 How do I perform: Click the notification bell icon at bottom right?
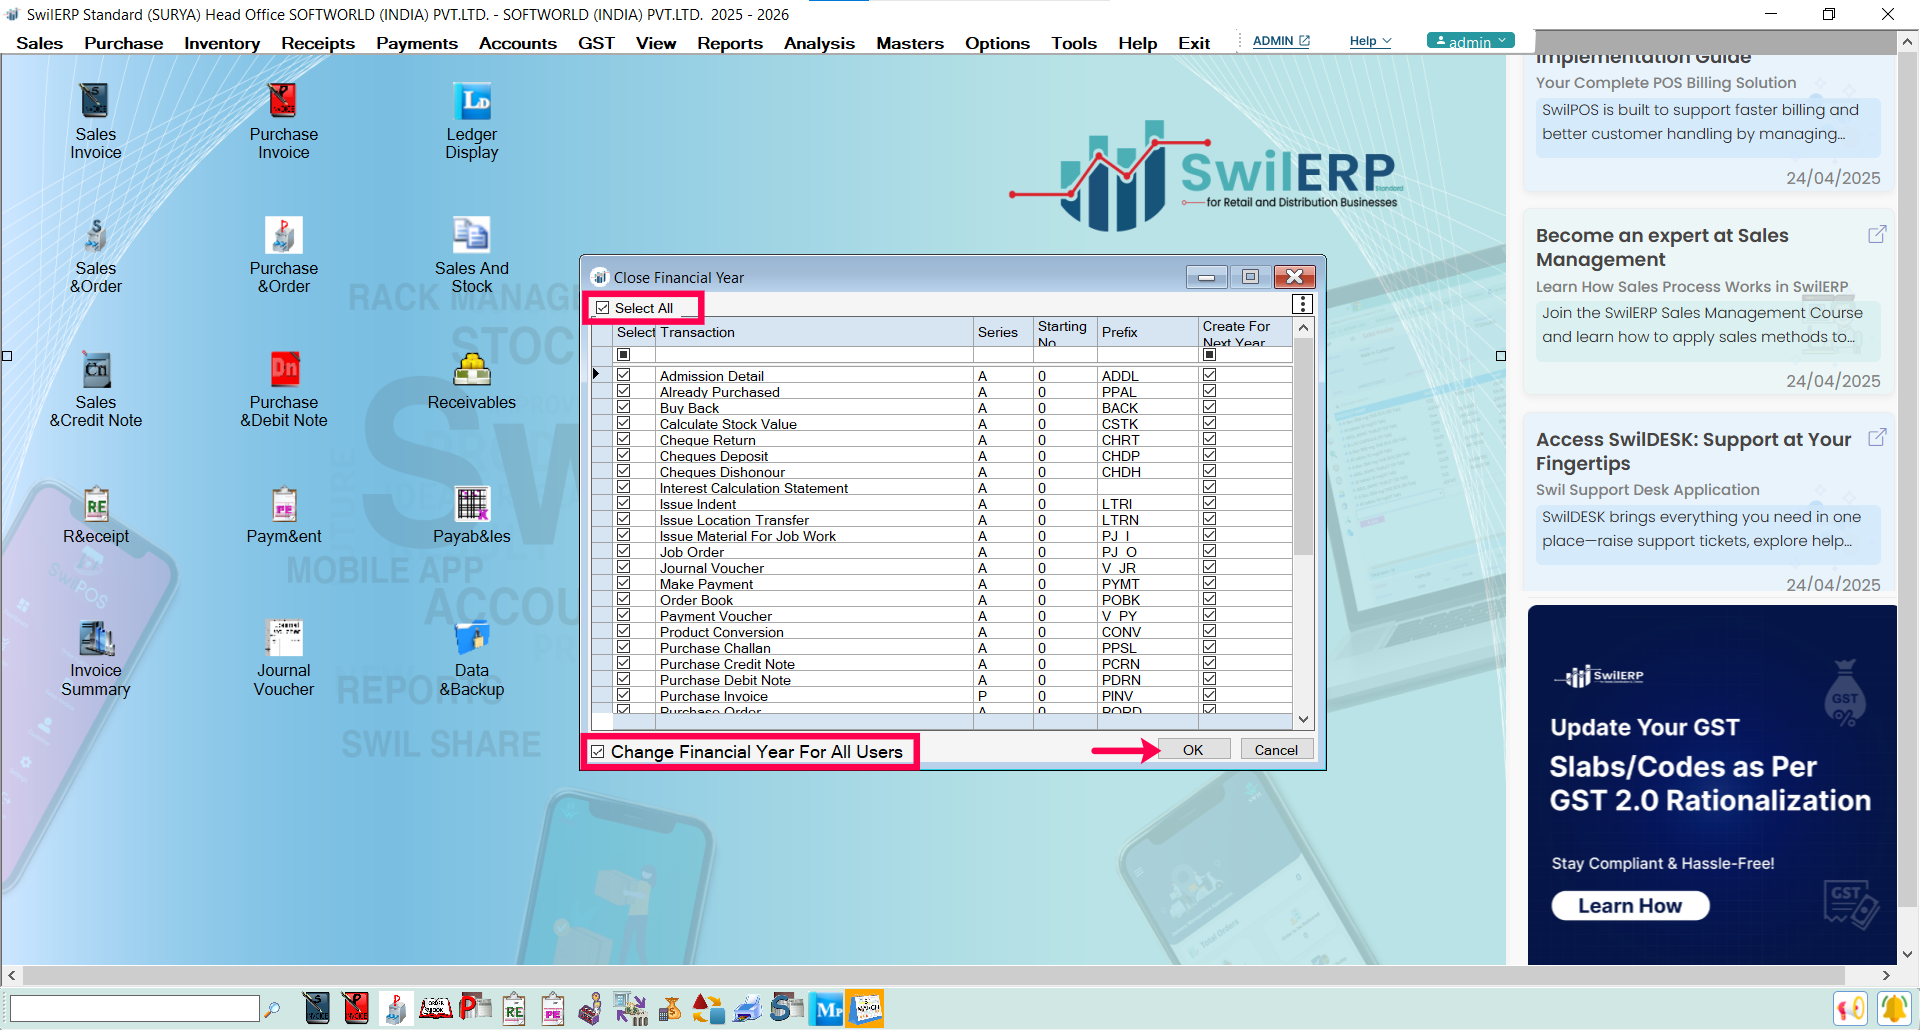coord(1893,1009)
